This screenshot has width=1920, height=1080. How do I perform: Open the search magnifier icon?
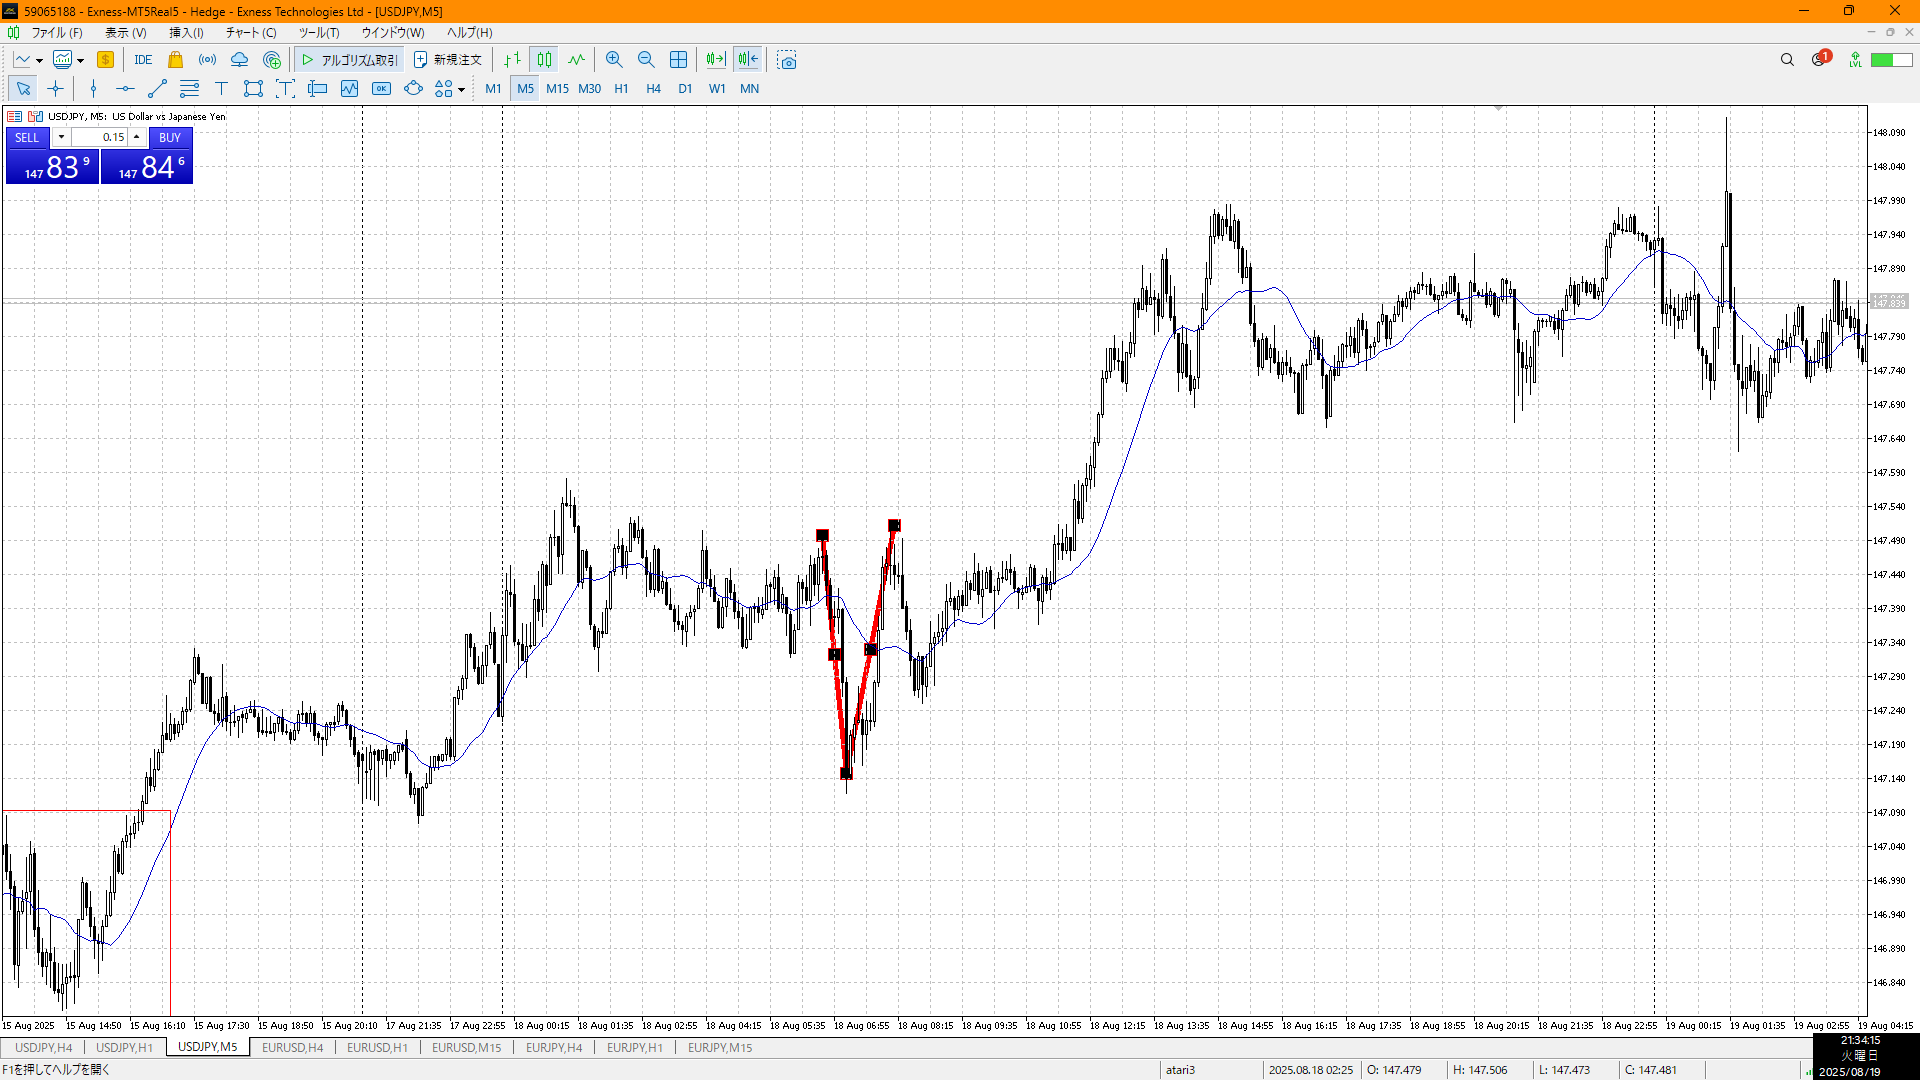[1787, 60]
